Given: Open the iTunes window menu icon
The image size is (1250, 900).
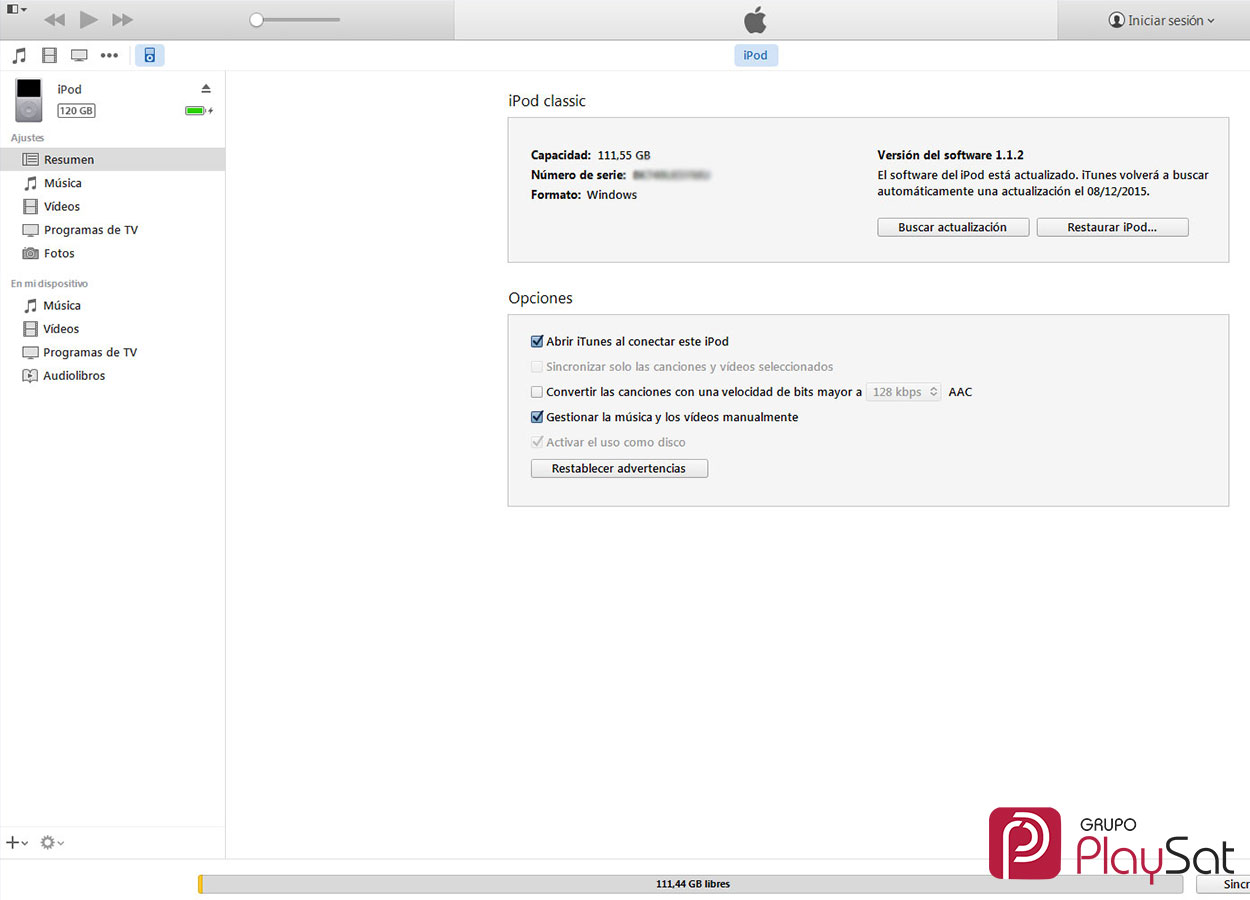Looking at the screenshot, I should click(x=16, y=9).
